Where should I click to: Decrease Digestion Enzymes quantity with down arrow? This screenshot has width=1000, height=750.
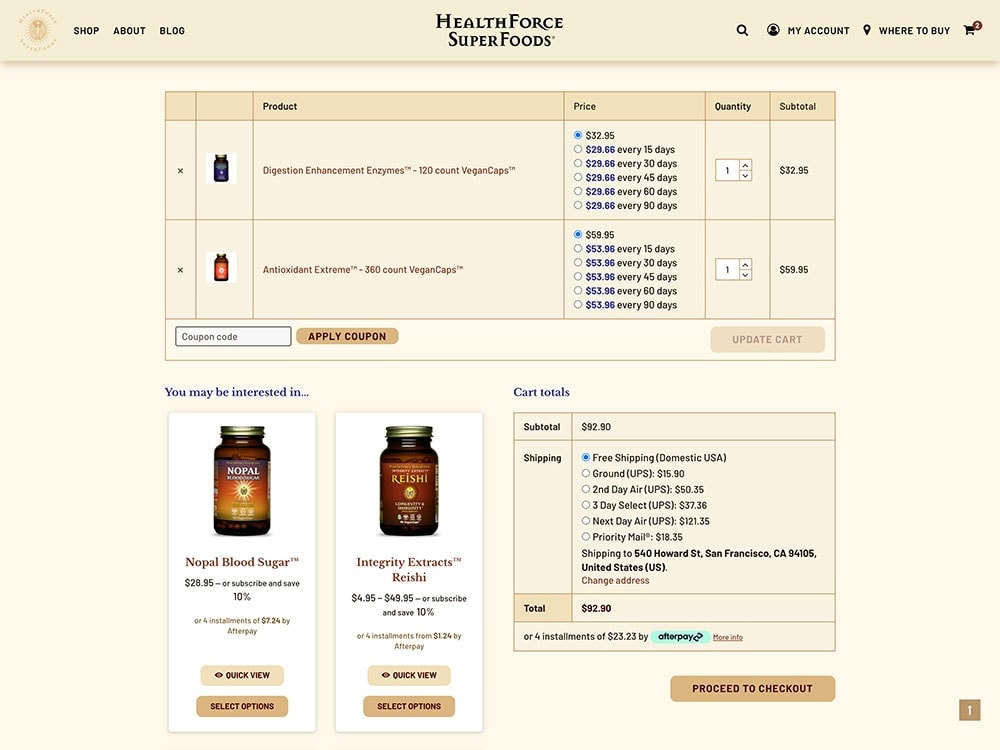[745, 175]
